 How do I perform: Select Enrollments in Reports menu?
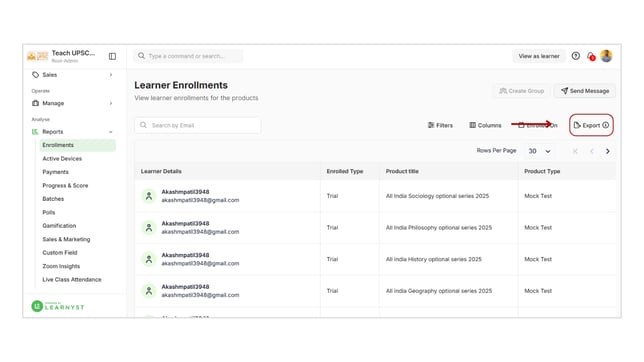77,145
